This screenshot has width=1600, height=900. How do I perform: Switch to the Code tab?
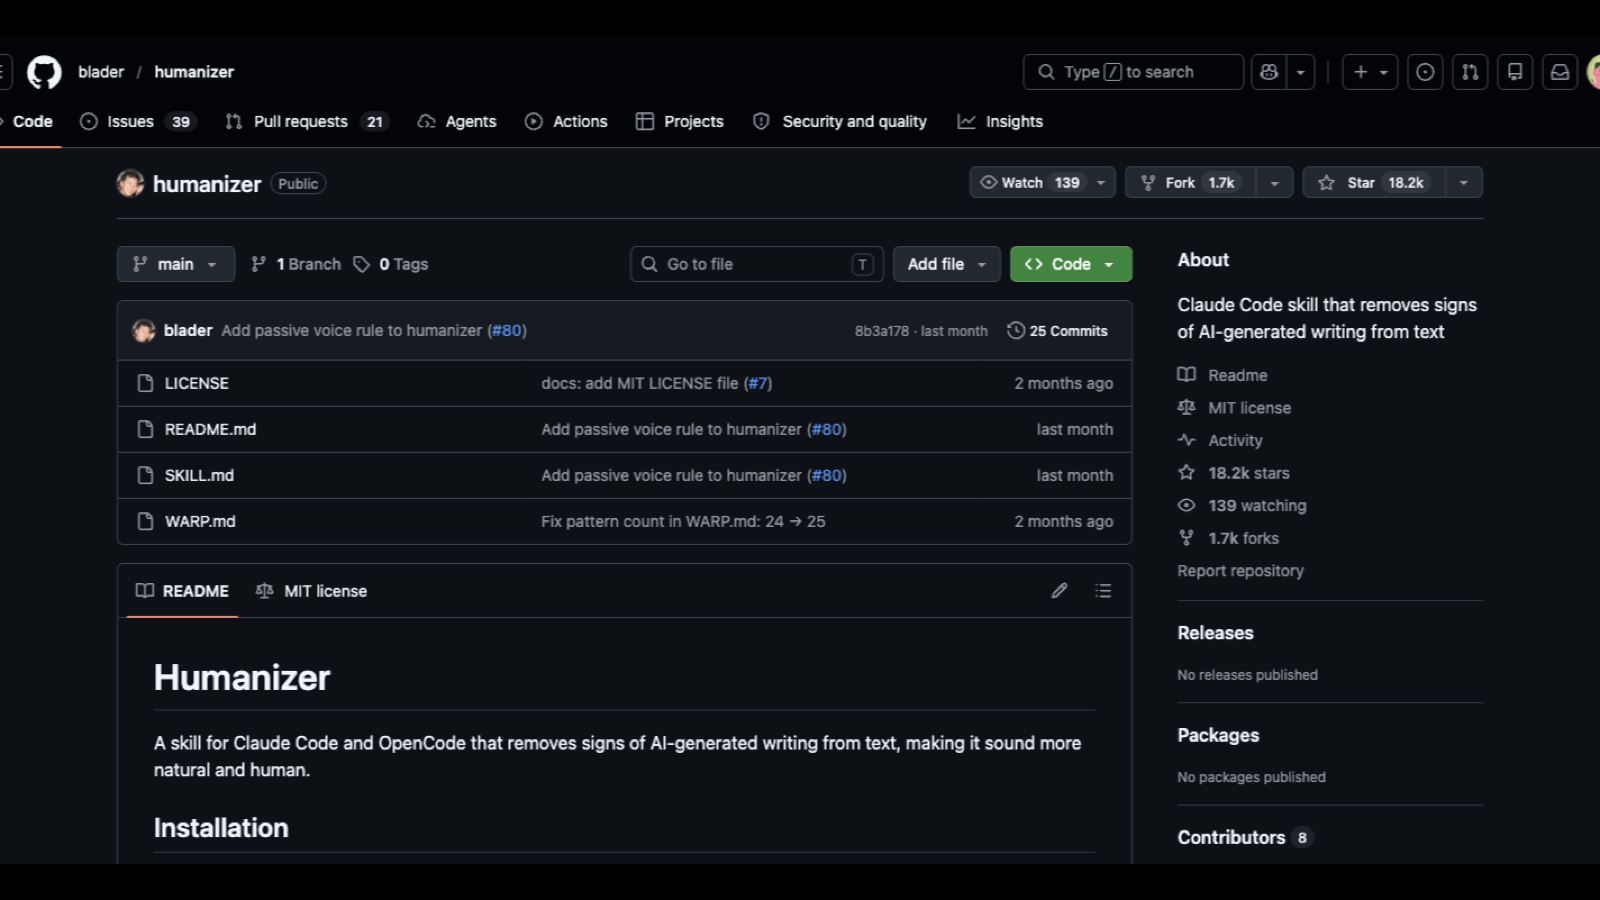click(x=30, y=121)
